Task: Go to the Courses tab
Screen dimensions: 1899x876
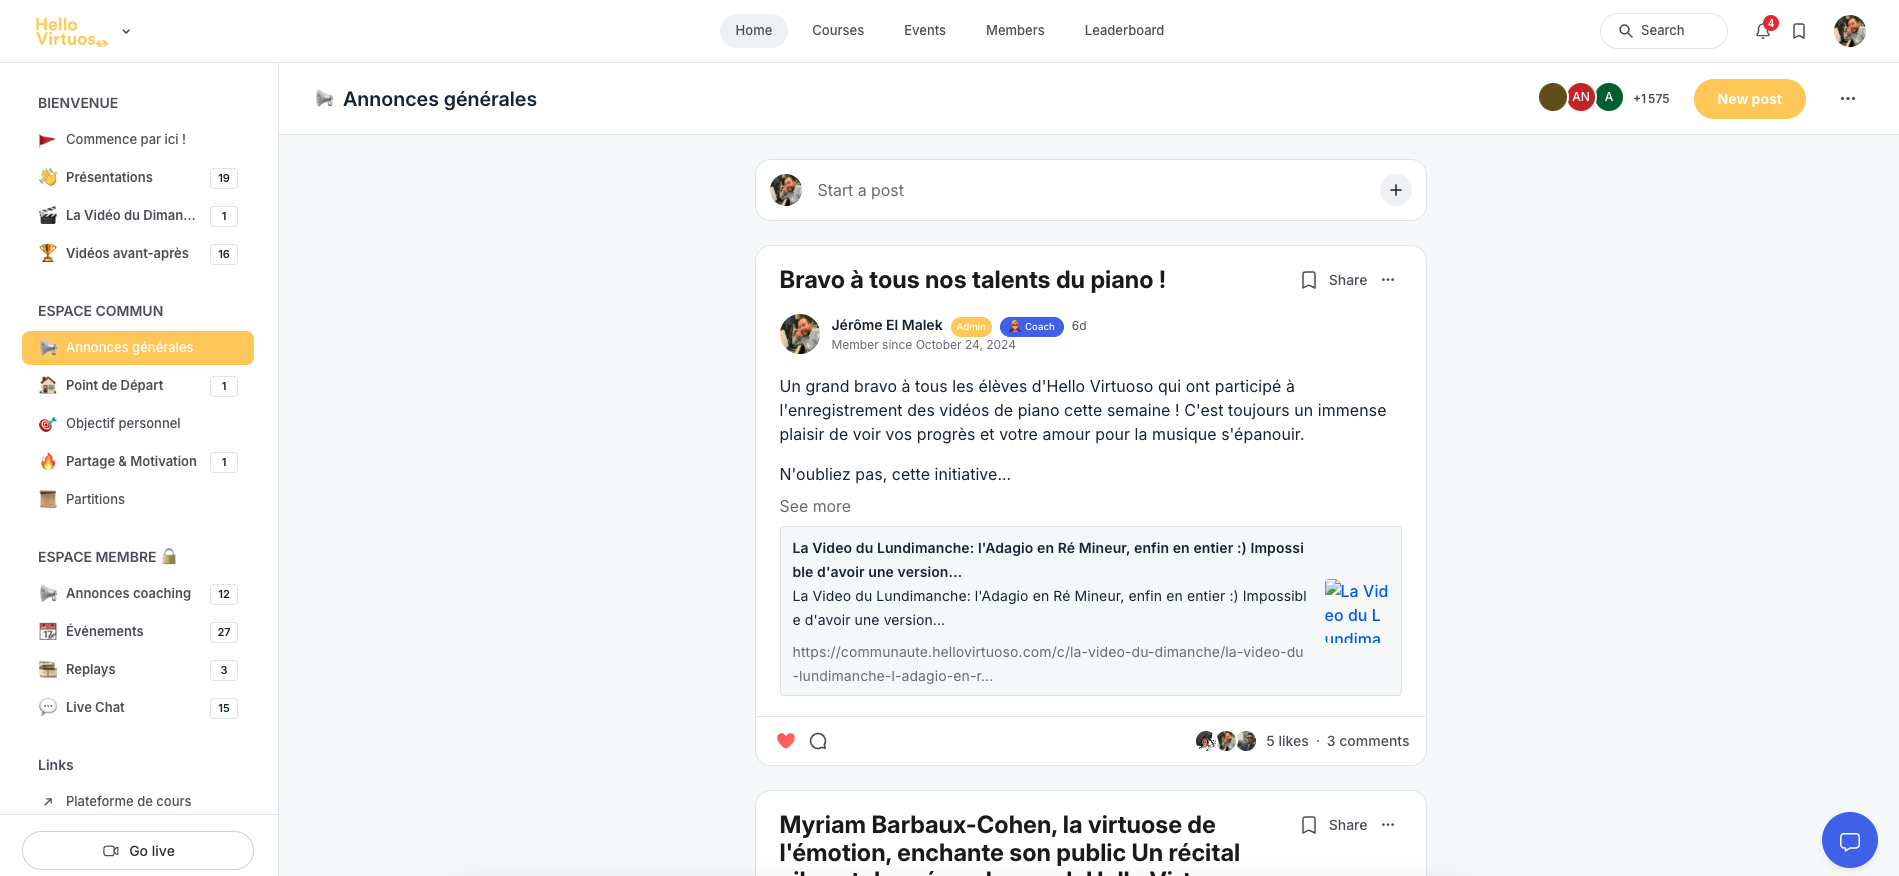Action: 838,31
